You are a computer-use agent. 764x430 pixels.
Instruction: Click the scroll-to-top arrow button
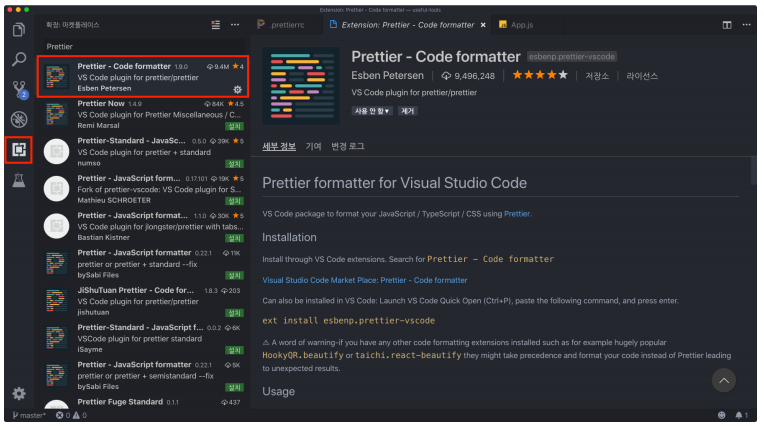[x=724, y=380]
